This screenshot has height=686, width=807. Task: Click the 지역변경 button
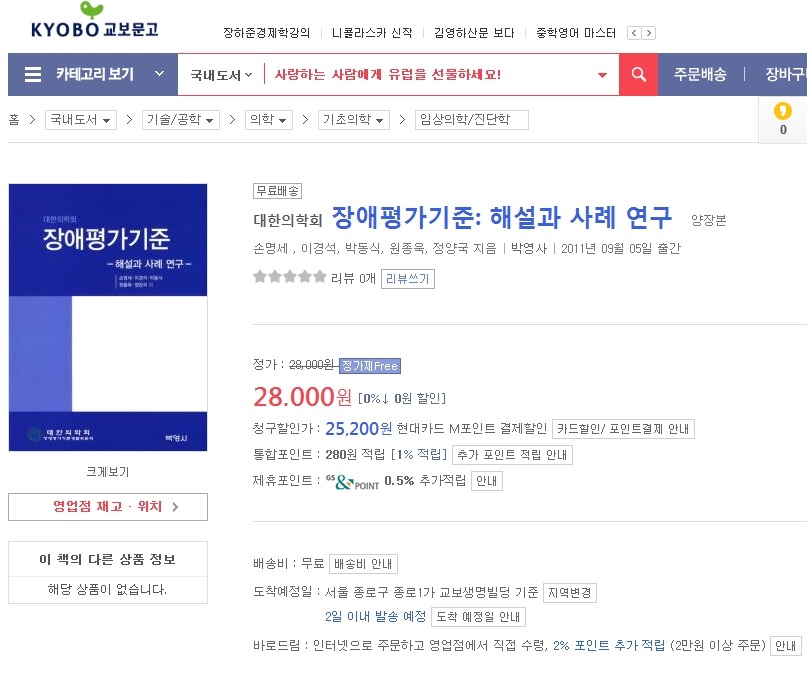tap(570, 593)
